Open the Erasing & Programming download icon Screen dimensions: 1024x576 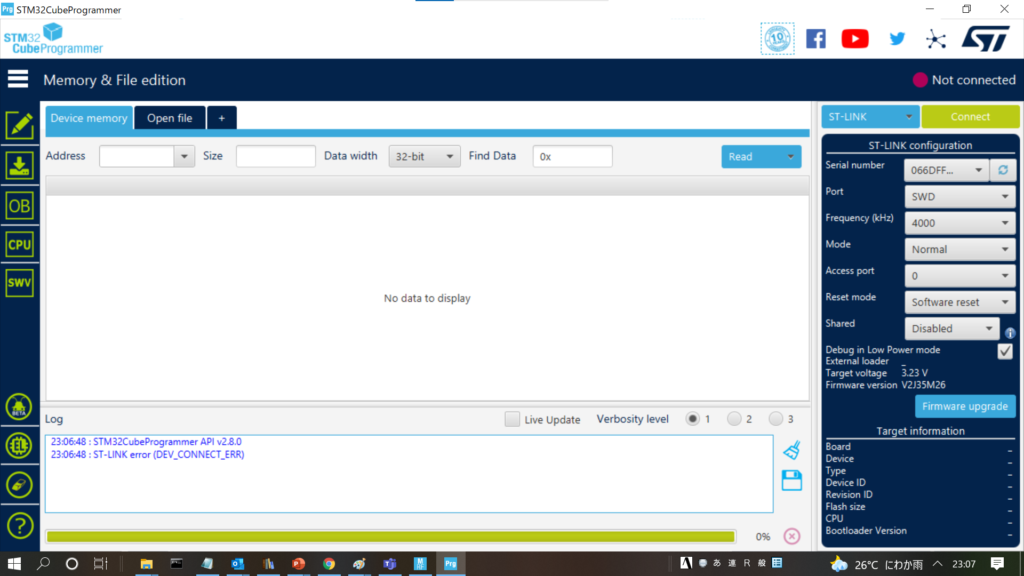point(19,166)
